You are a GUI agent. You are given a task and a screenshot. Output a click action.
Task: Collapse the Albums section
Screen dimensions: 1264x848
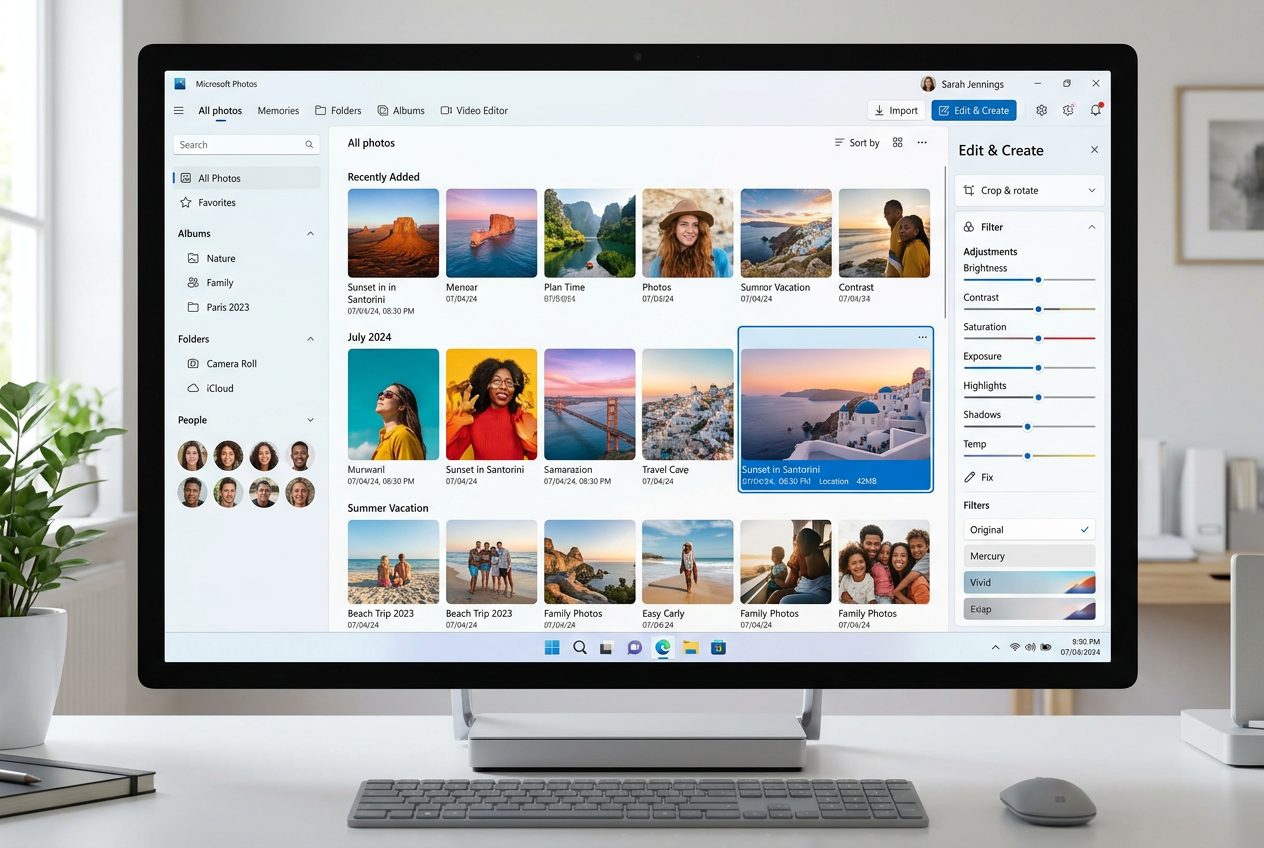(310, 234)
